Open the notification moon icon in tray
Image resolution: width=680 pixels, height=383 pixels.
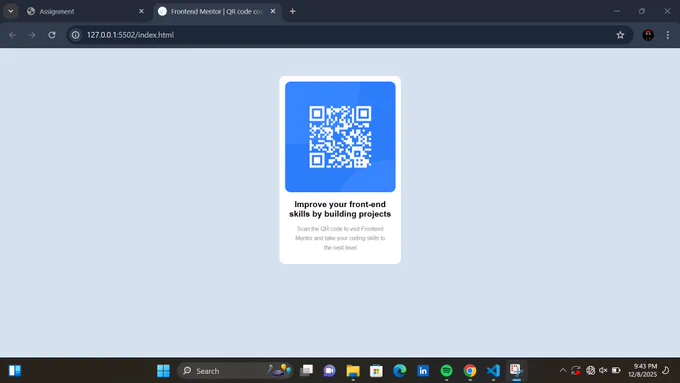pyautogui.click(x=666, y=370)
